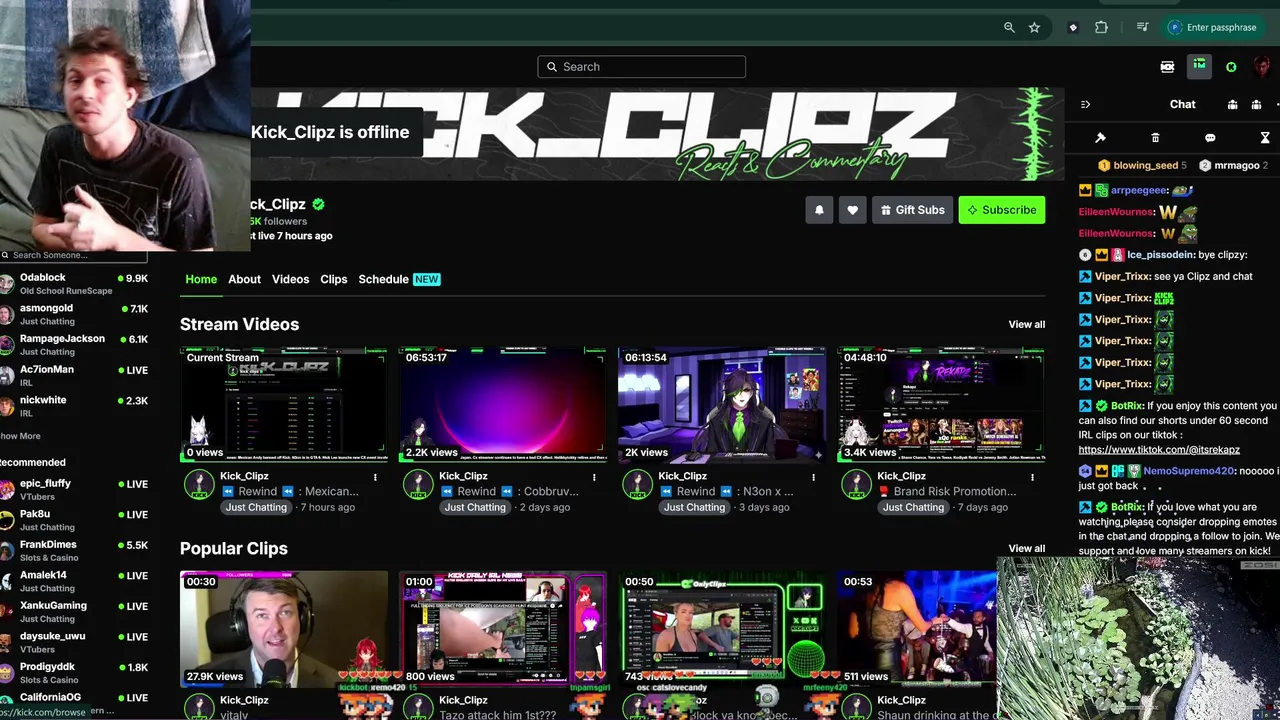The width and height of the screenshot is (1280, 720).
Task: View all Popular Clips
Action: click(1026, 548)
